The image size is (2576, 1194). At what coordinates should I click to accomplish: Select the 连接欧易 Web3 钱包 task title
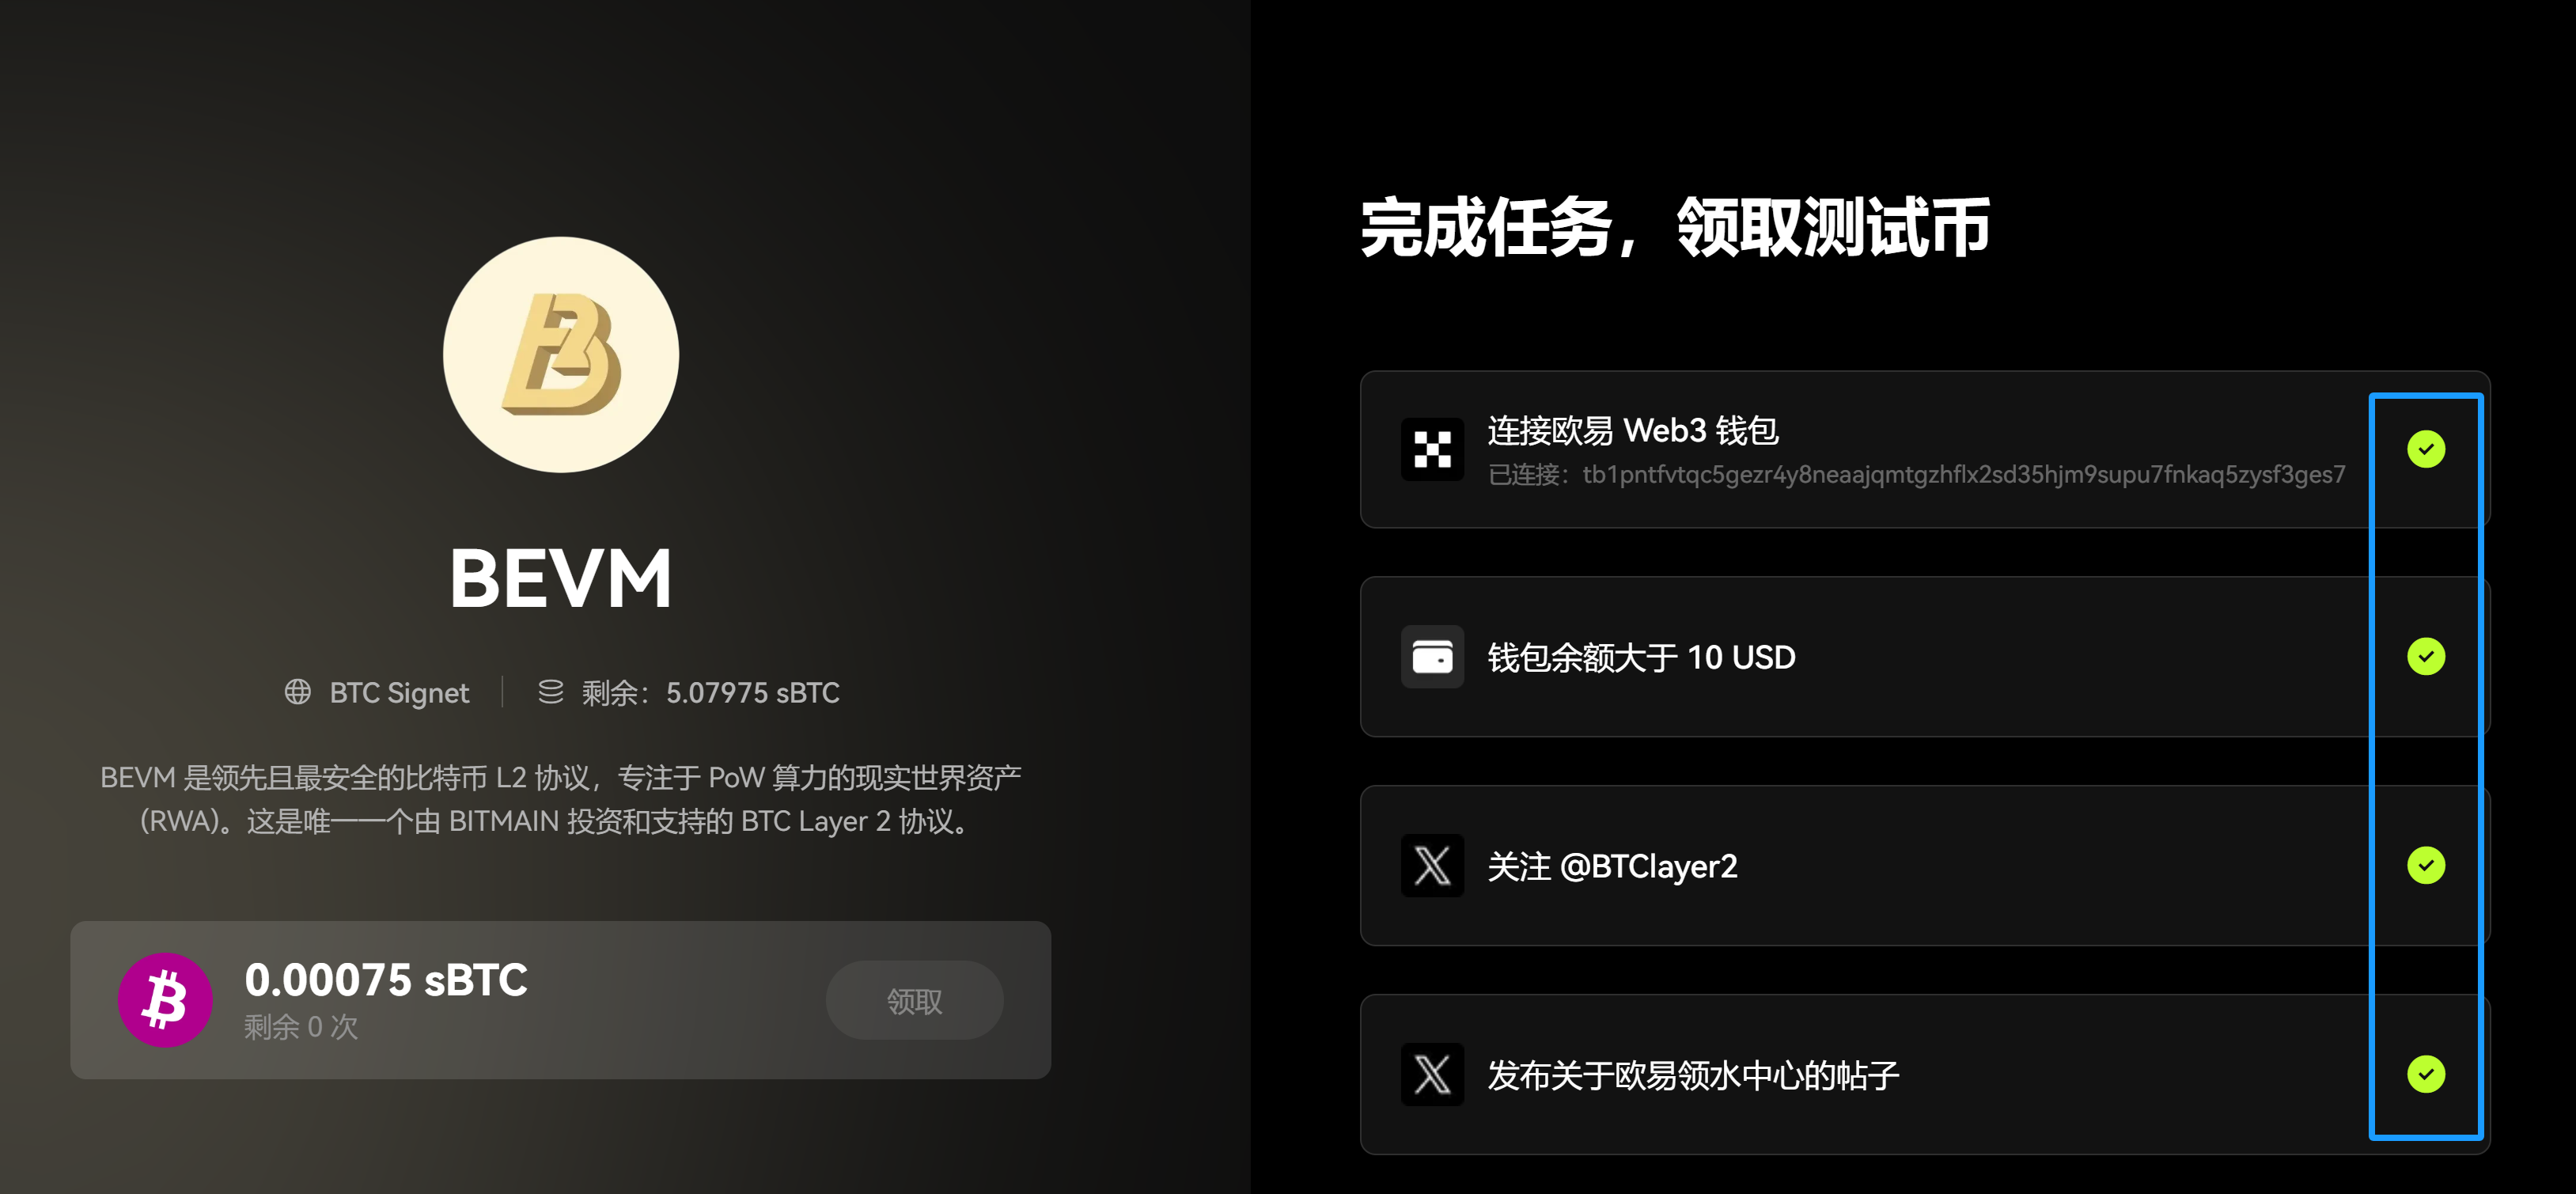pos(1632,431)
